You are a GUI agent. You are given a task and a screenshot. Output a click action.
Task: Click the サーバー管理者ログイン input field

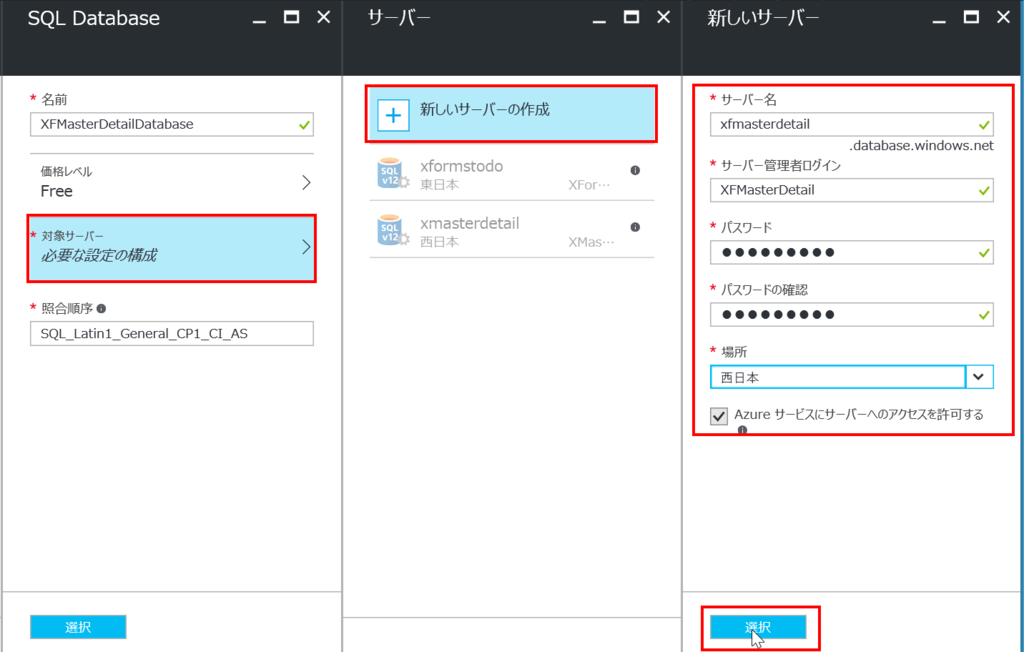pos(852,190)
